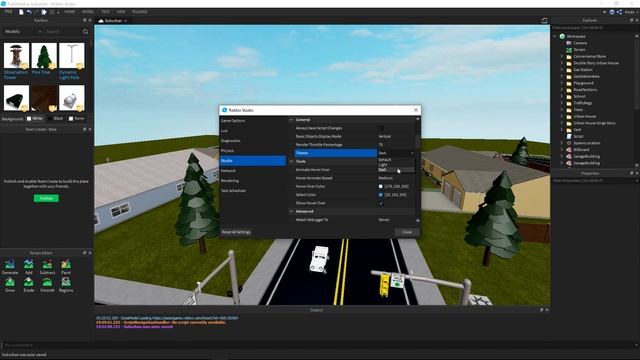Click the Close button in settings dialog
640x360 pixels.
407,232
